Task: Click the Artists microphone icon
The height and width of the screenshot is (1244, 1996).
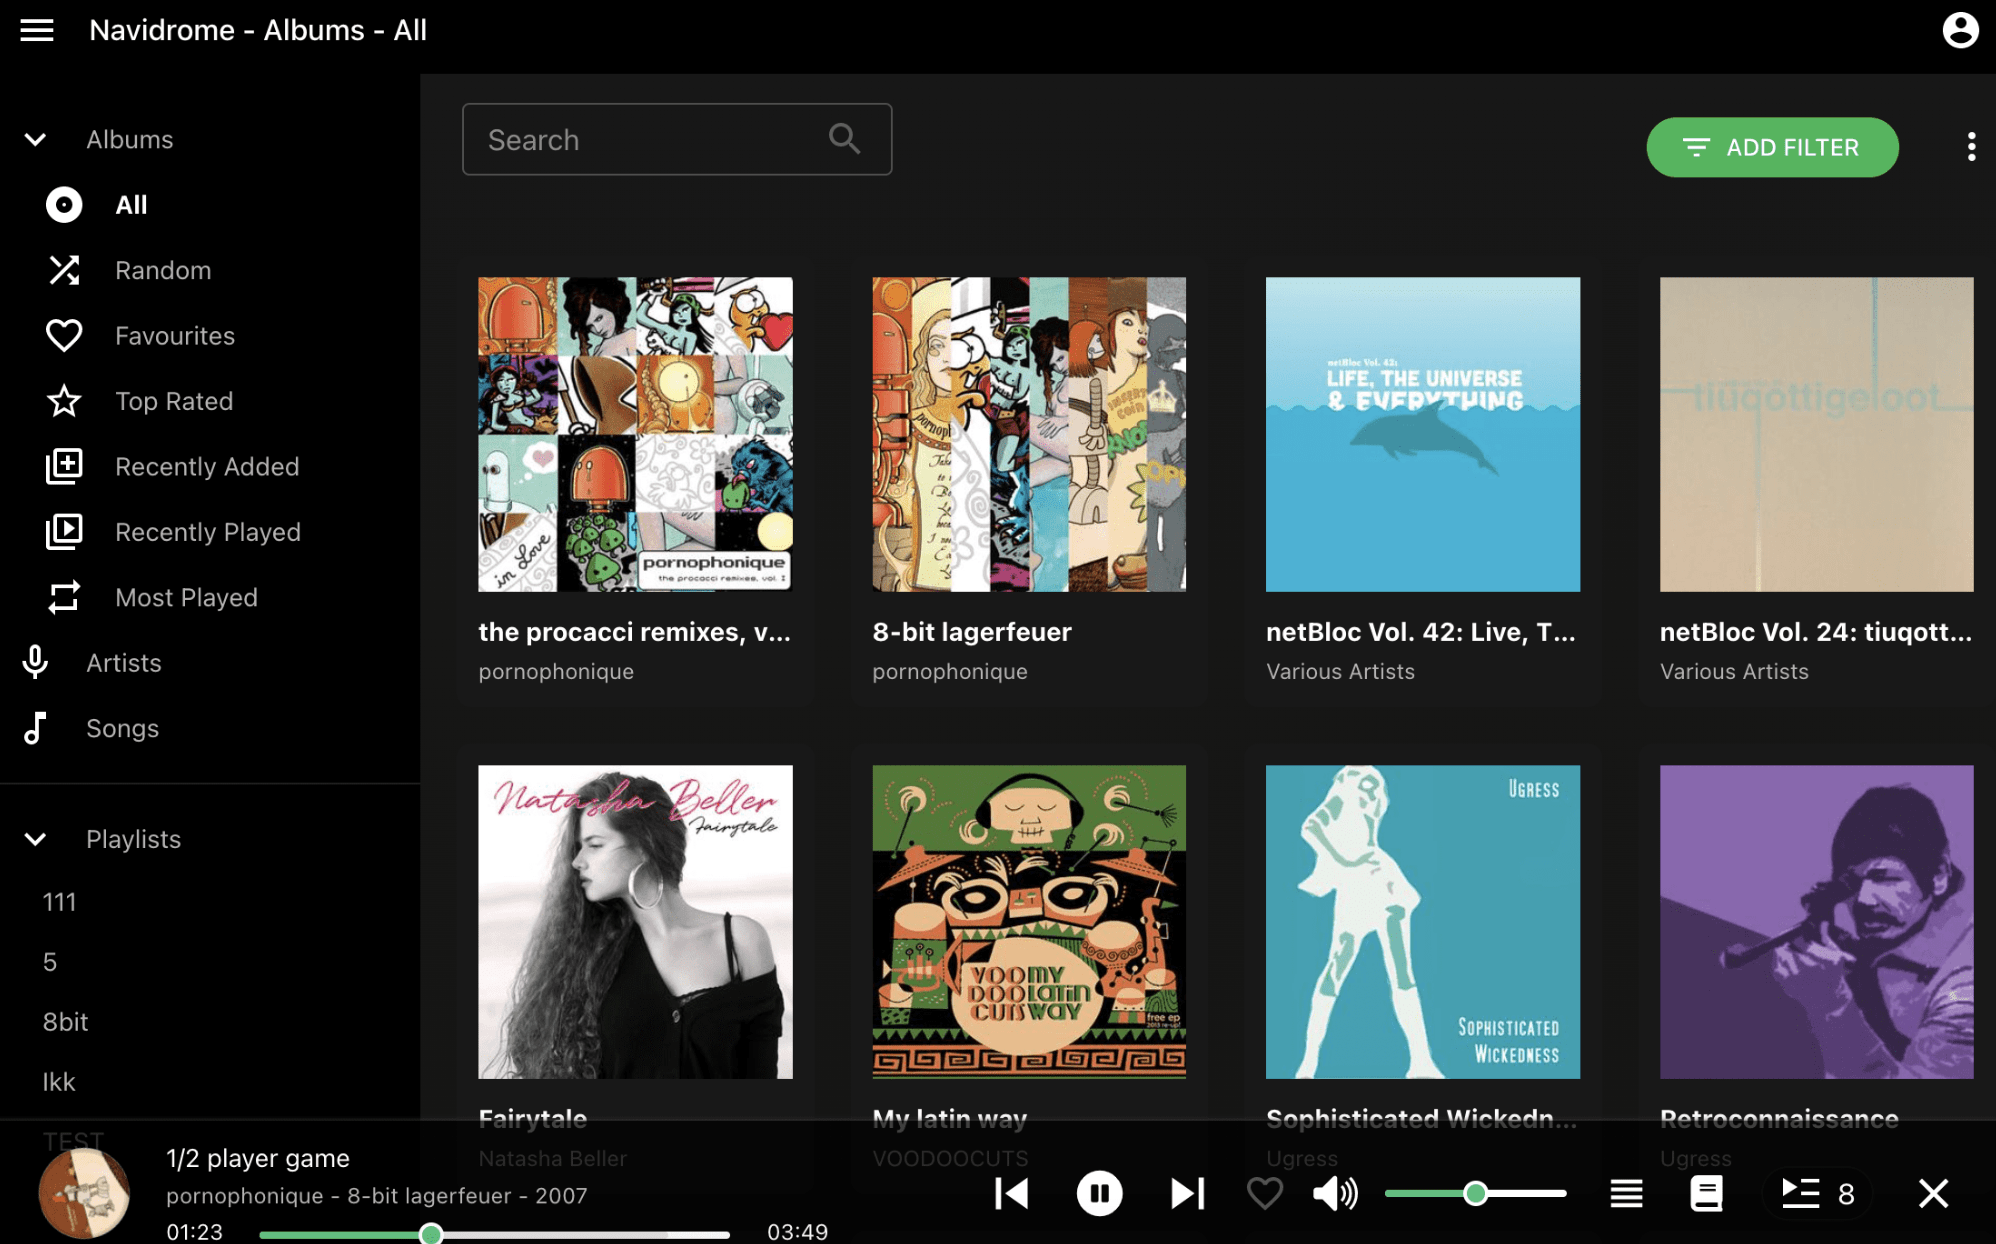Action: 35,662
